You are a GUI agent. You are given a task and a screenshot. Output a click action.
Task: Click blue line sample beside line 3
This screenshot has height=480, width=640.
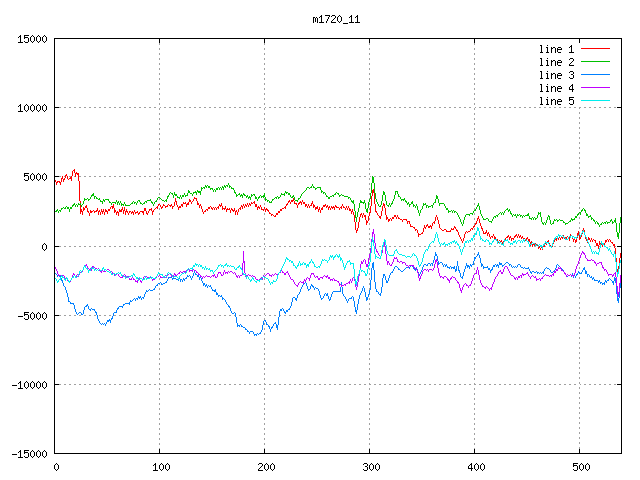tap(595, 75)
